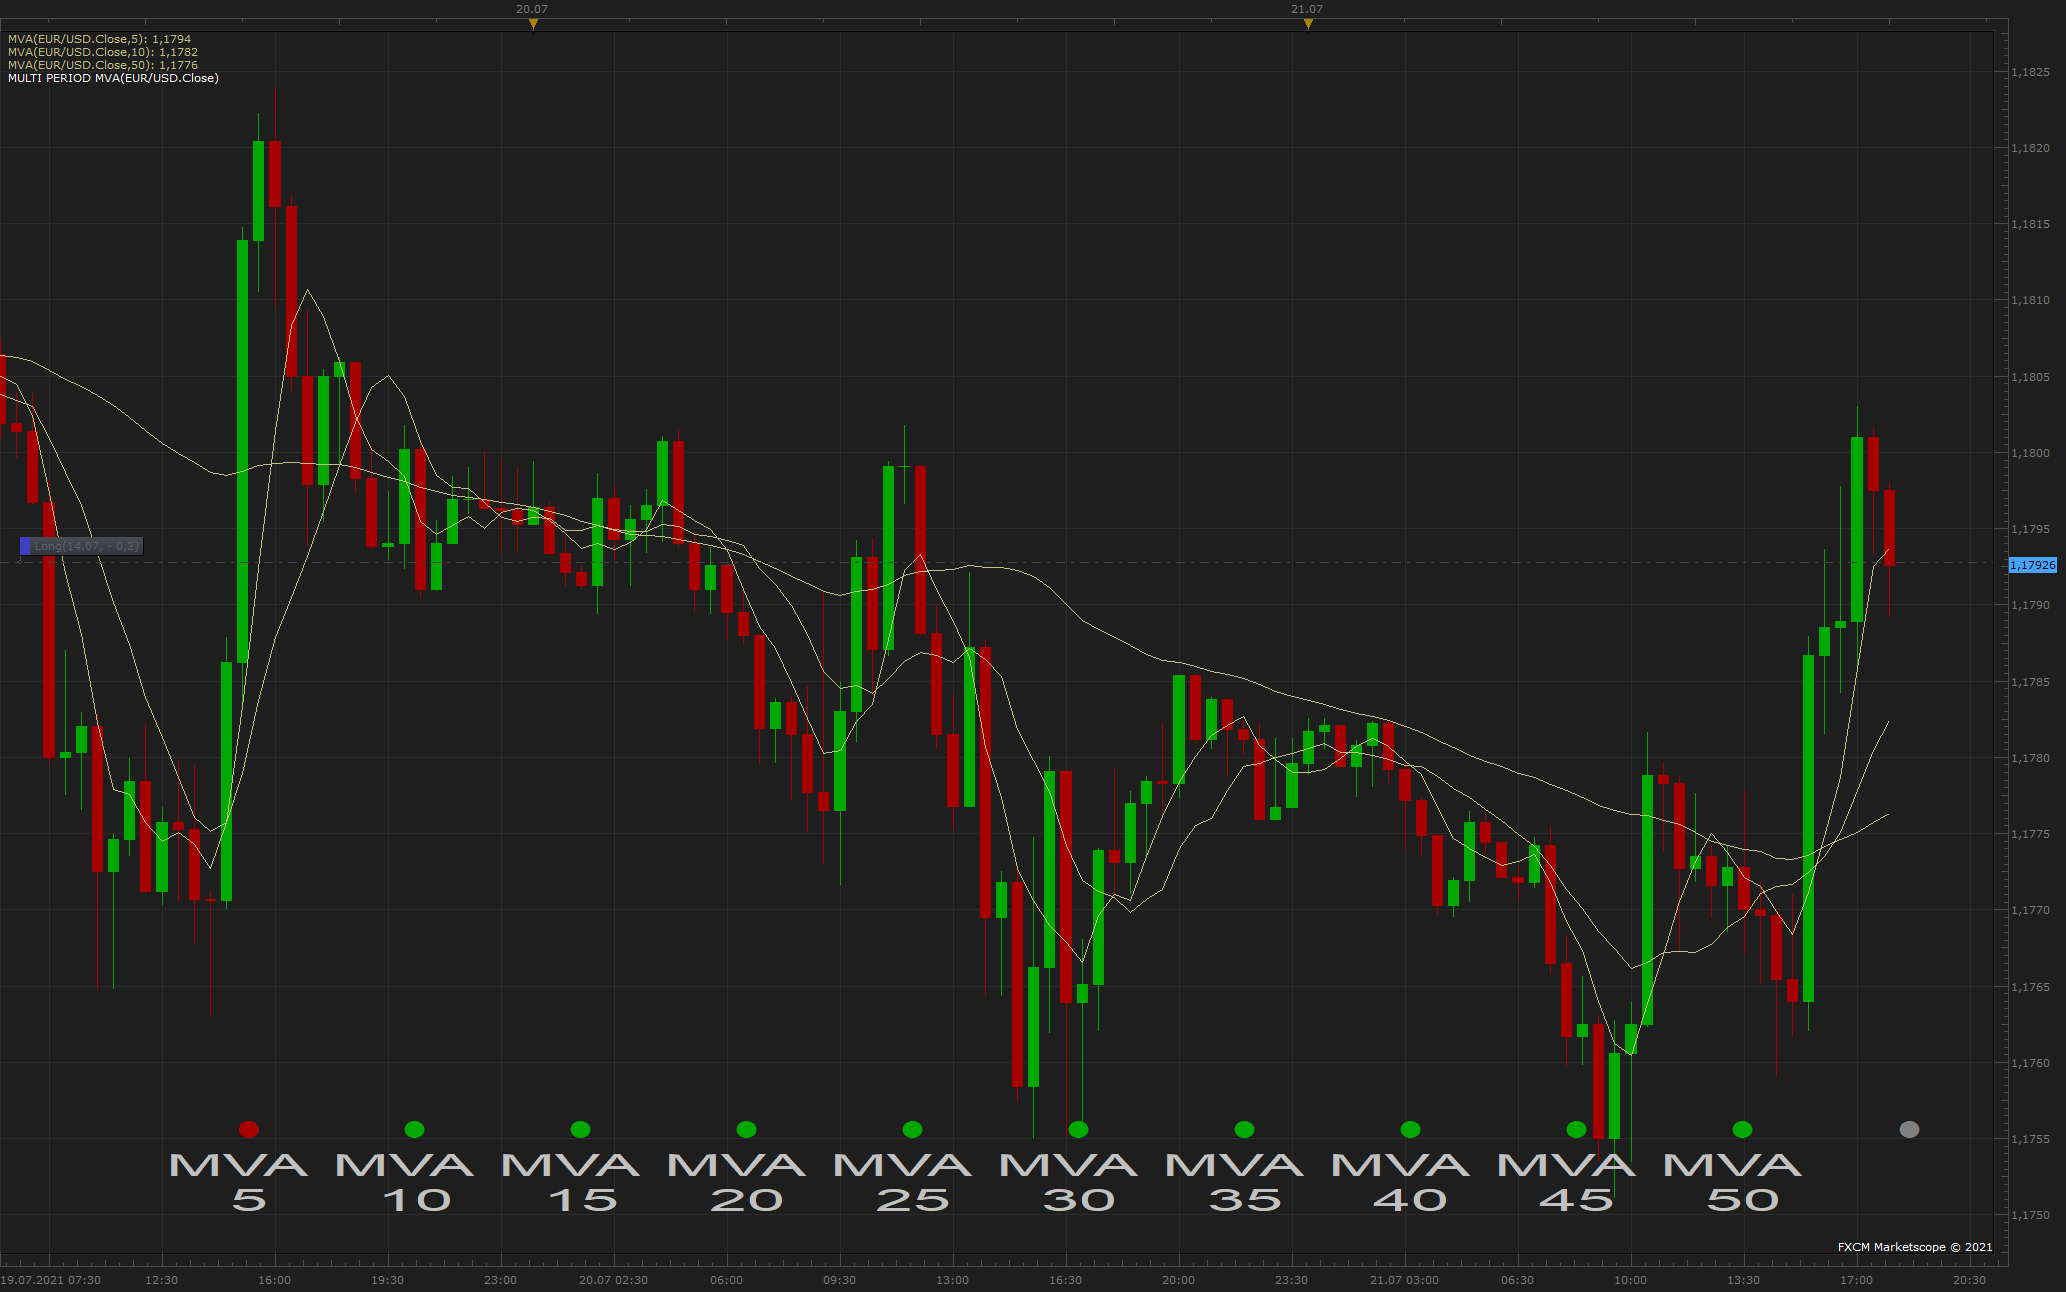Click the MVA 40 label text
This screenshot has height=1292, width=2066.
[1401, 1182]
